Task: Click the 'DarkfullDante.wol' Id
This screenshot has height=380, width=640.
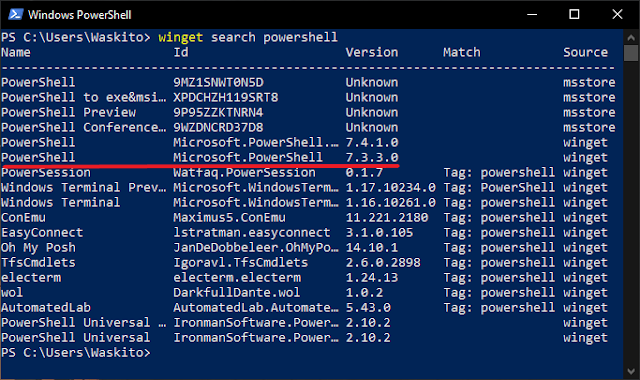Action: tap(237, 293)
